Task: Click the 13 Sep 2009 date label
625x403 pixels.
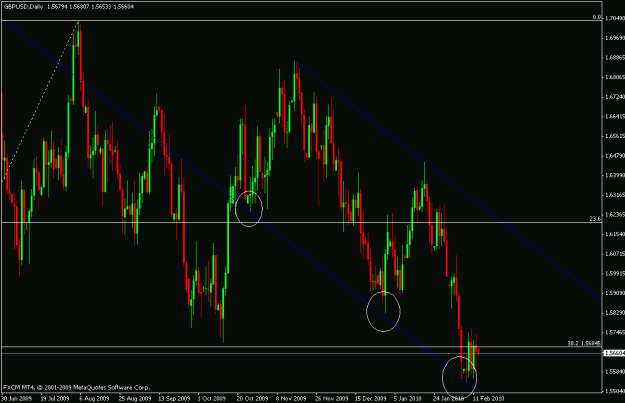Action: (174, 398)
